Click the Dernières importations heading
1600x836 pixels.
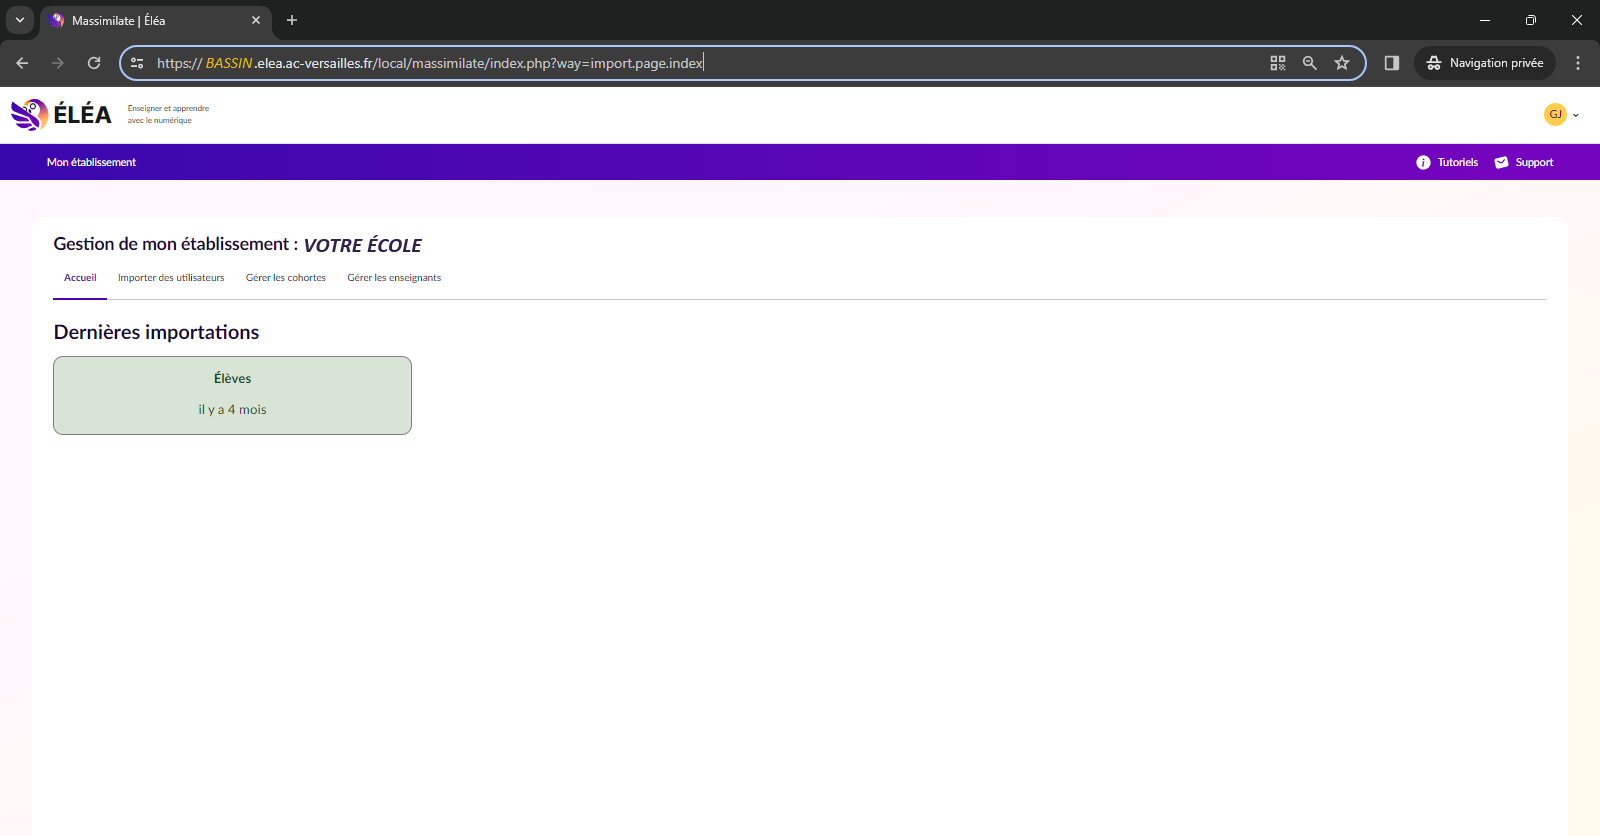tap(156, 332)
